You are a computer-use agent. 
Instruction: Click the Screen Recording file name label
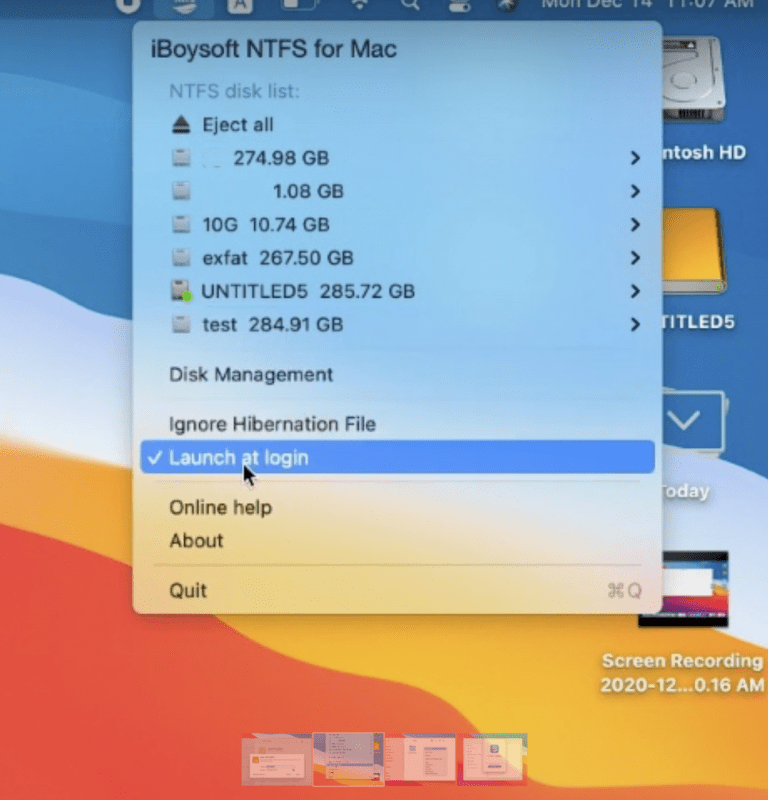point(682,672)
